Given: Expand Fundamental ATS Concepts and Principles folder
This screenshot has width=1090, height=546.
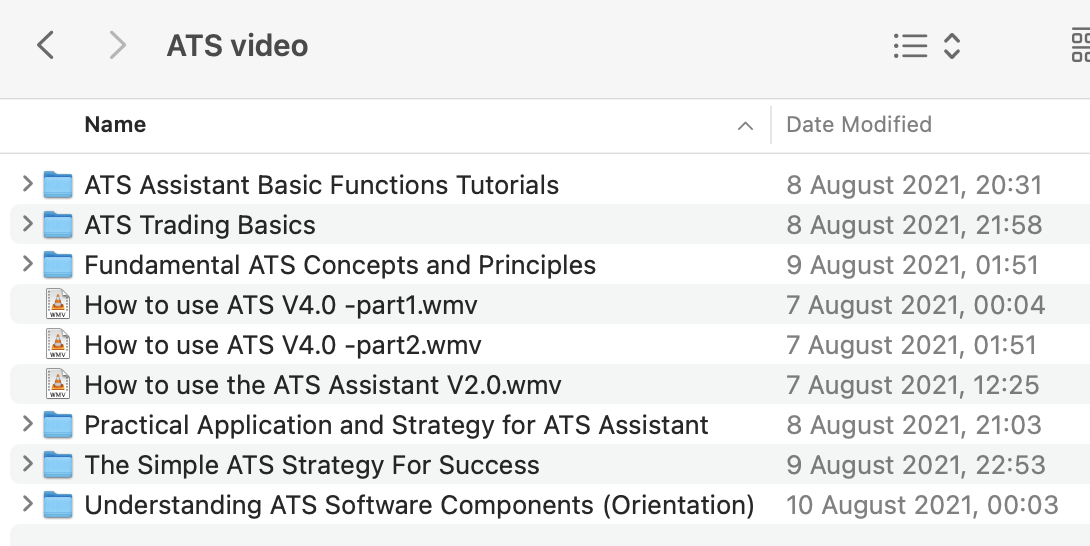Looking at the screenshot, I should 28,264.
